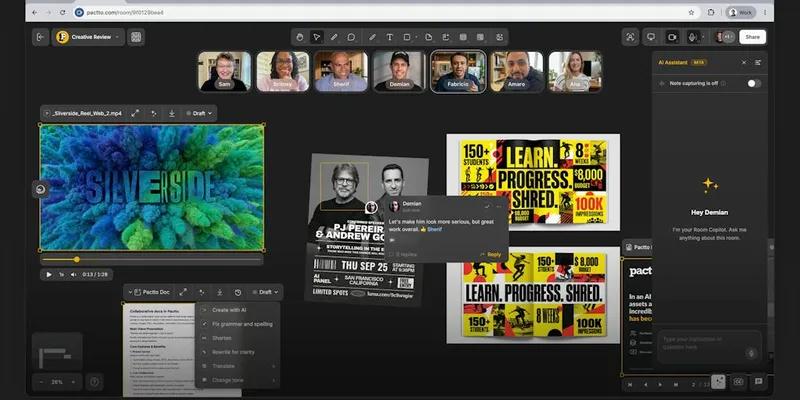Screen dimensions: 800x400
Task: Select Sam's video thumbnail
Action: (224, 71)
